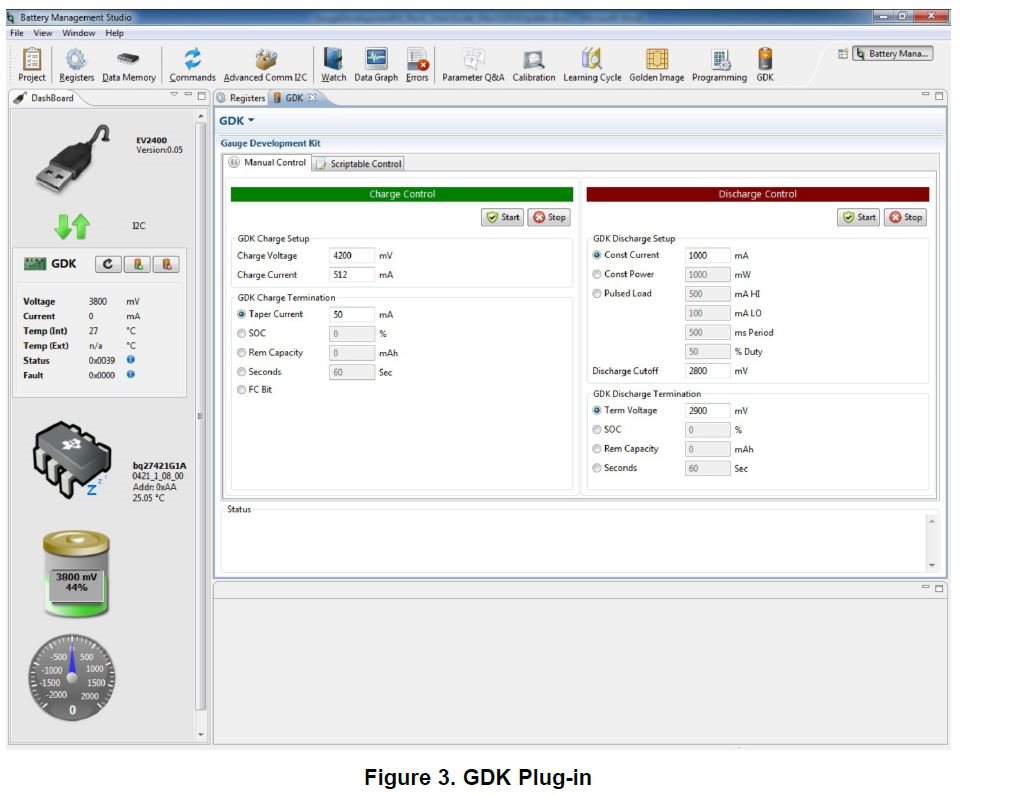Screen dimensions: 1010x797
Task: Select the Manual Control tab
Action: click(x=267, y=162)
